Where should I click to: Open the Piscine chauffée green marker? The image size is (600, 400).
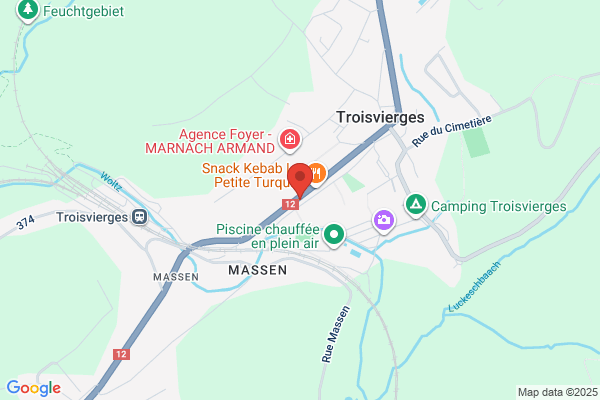tap(334, 235)
